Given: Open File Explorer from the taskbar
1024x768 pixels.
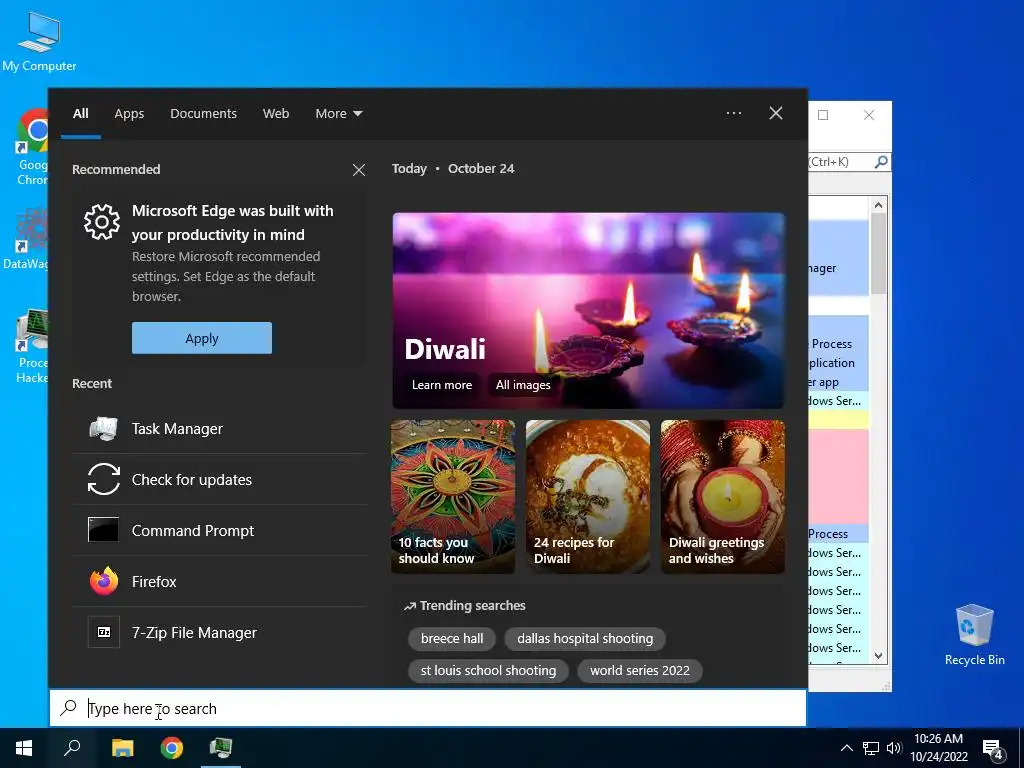Looking at the screenshot, I should 122,748.
